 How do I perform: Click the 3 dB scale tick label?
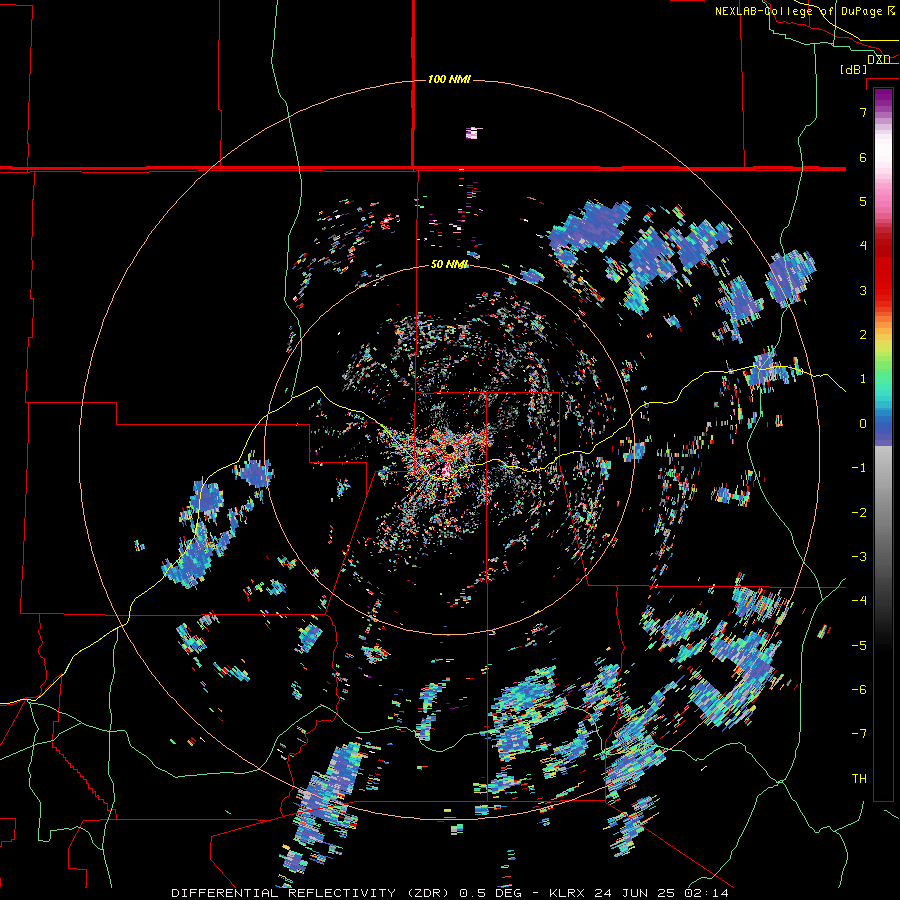point(863,290)
